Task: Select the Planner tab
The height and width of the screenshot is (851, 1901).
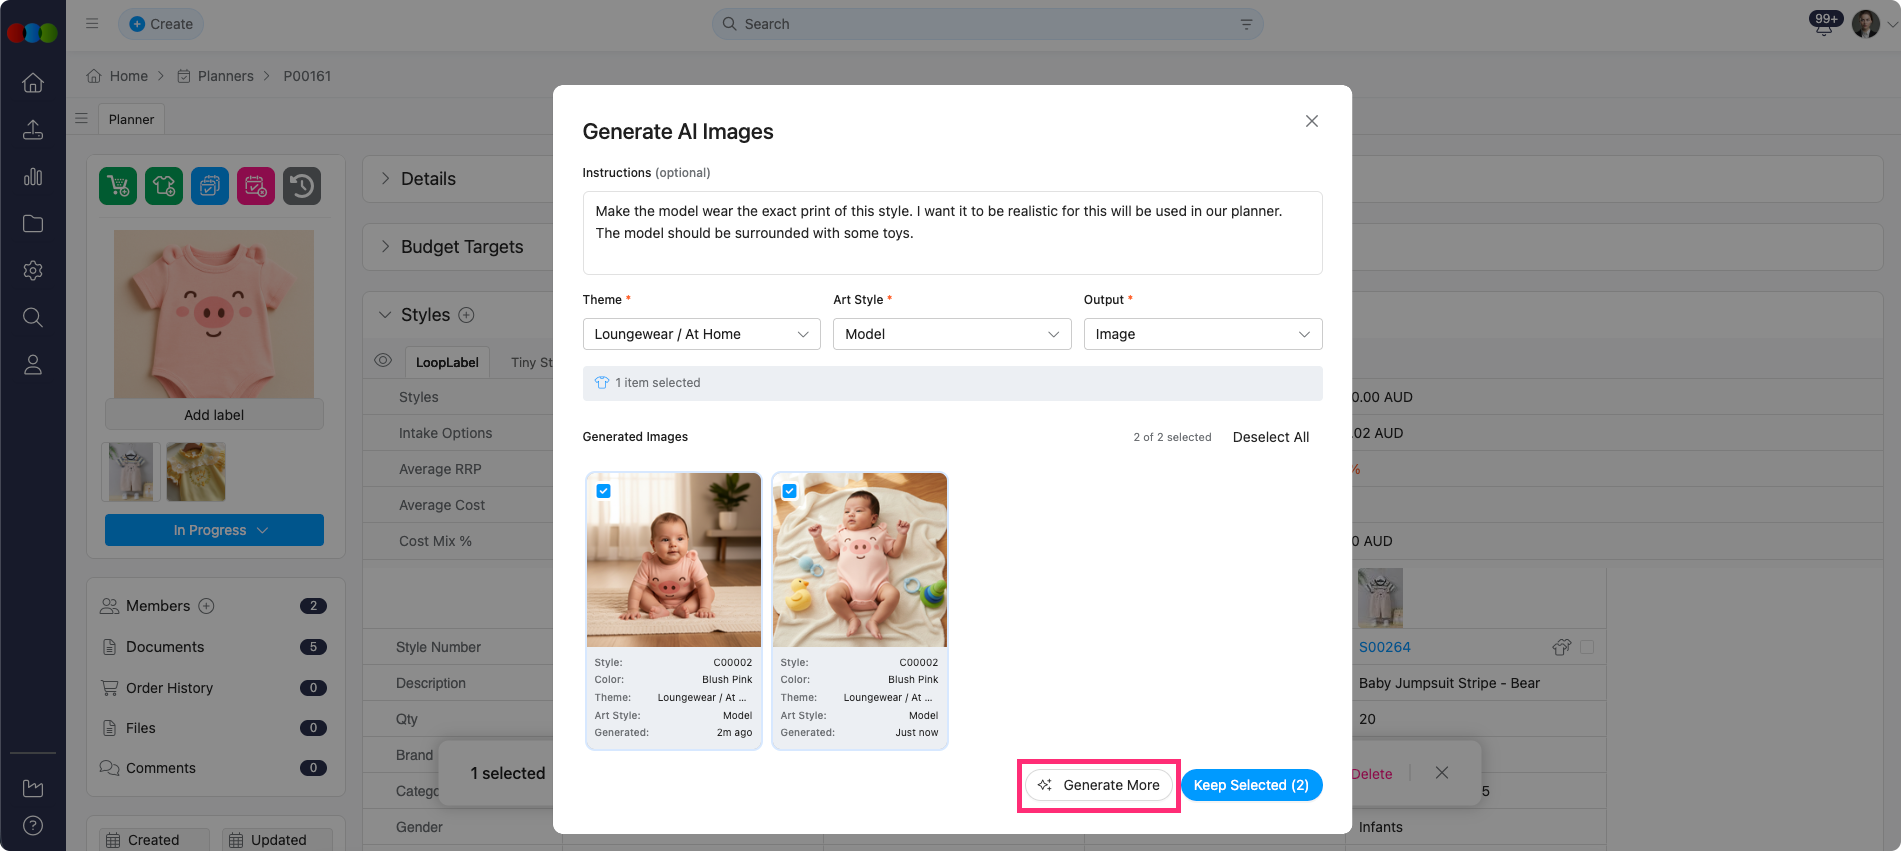Action: (x=131, y=119)
